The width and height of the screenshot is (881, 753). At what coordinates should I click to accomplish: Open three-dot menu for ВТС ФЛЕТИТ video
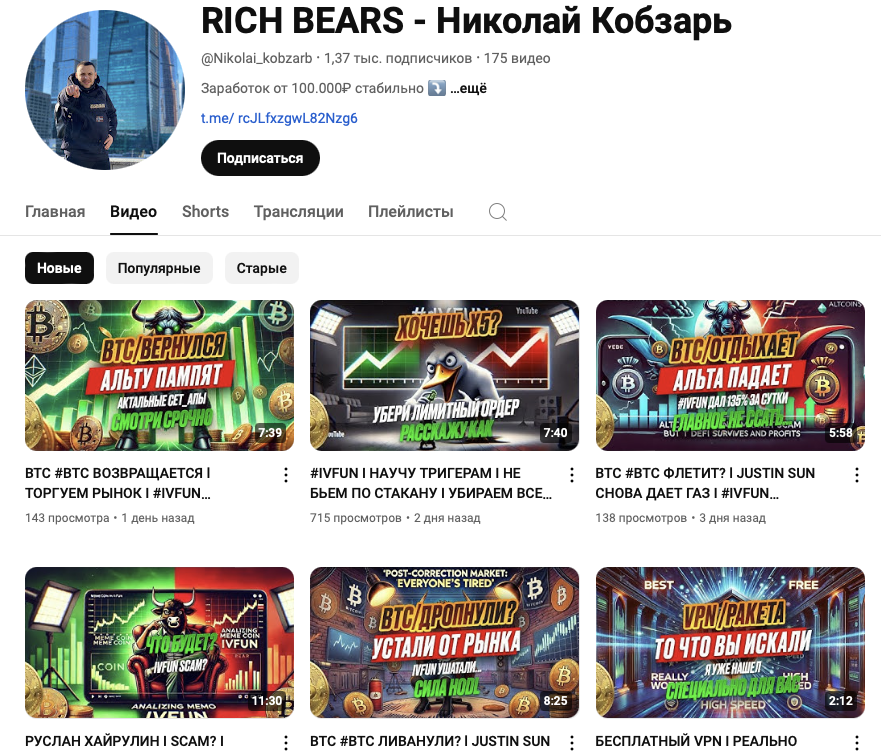857,475
